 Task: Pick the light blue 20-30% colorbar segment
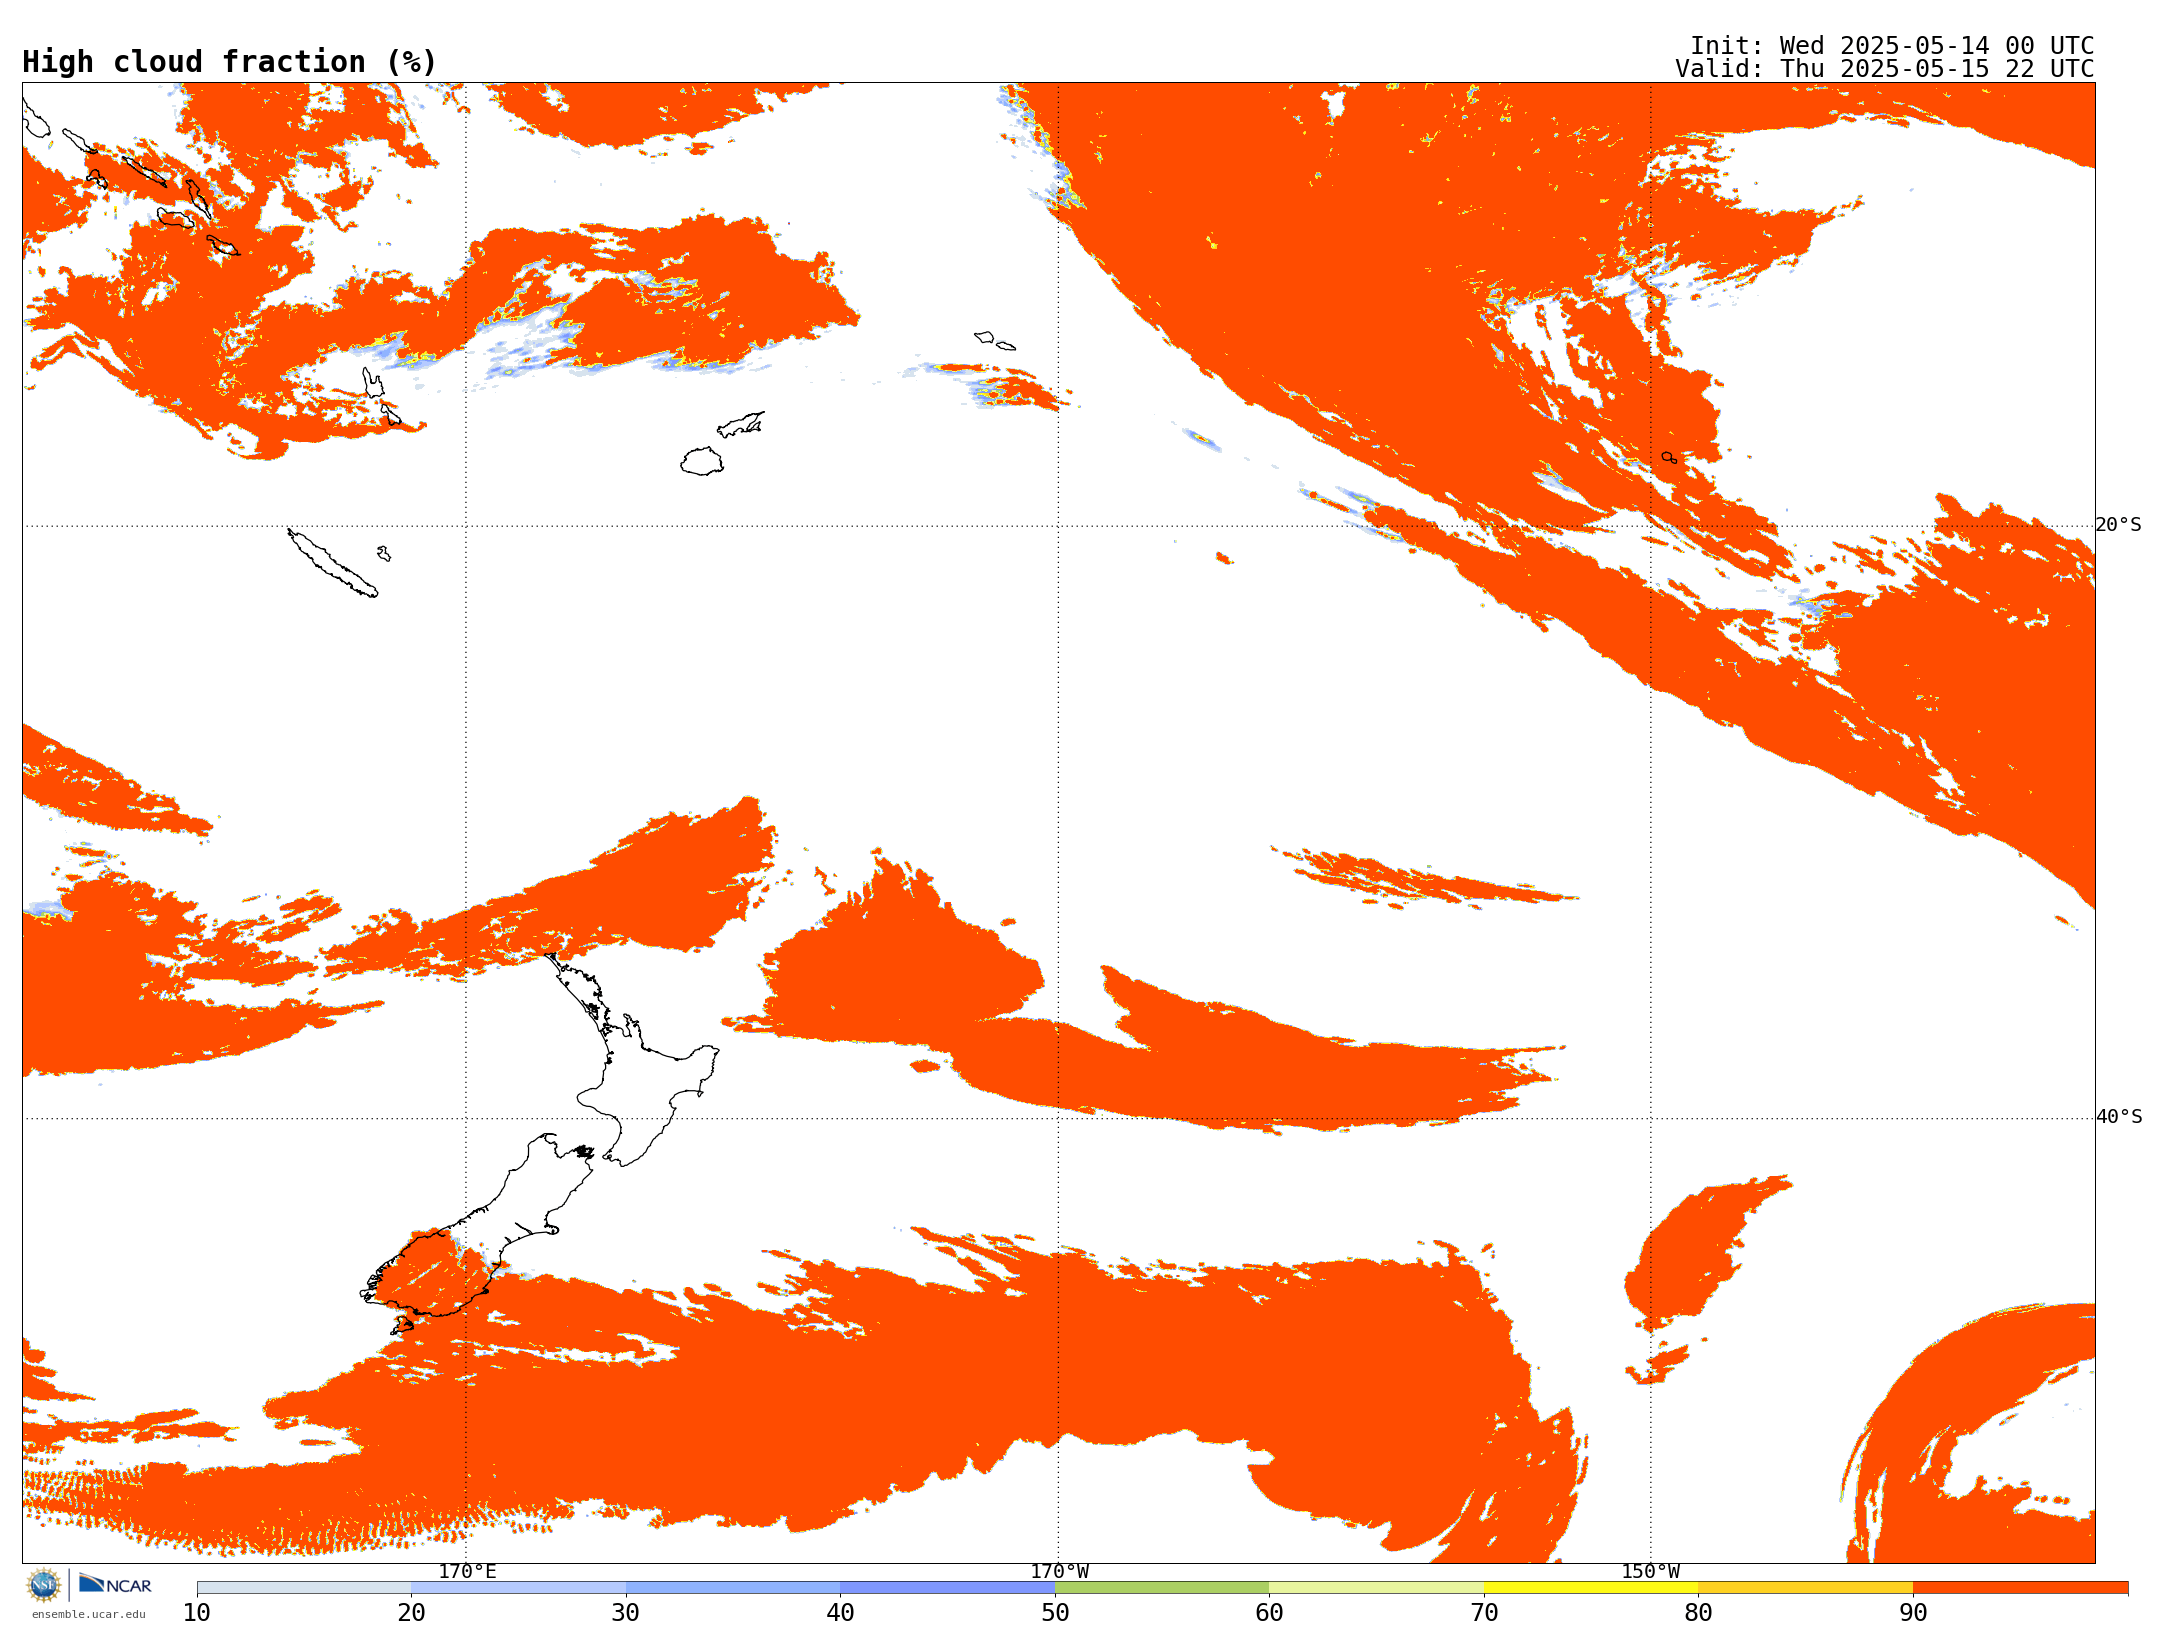518,1588
